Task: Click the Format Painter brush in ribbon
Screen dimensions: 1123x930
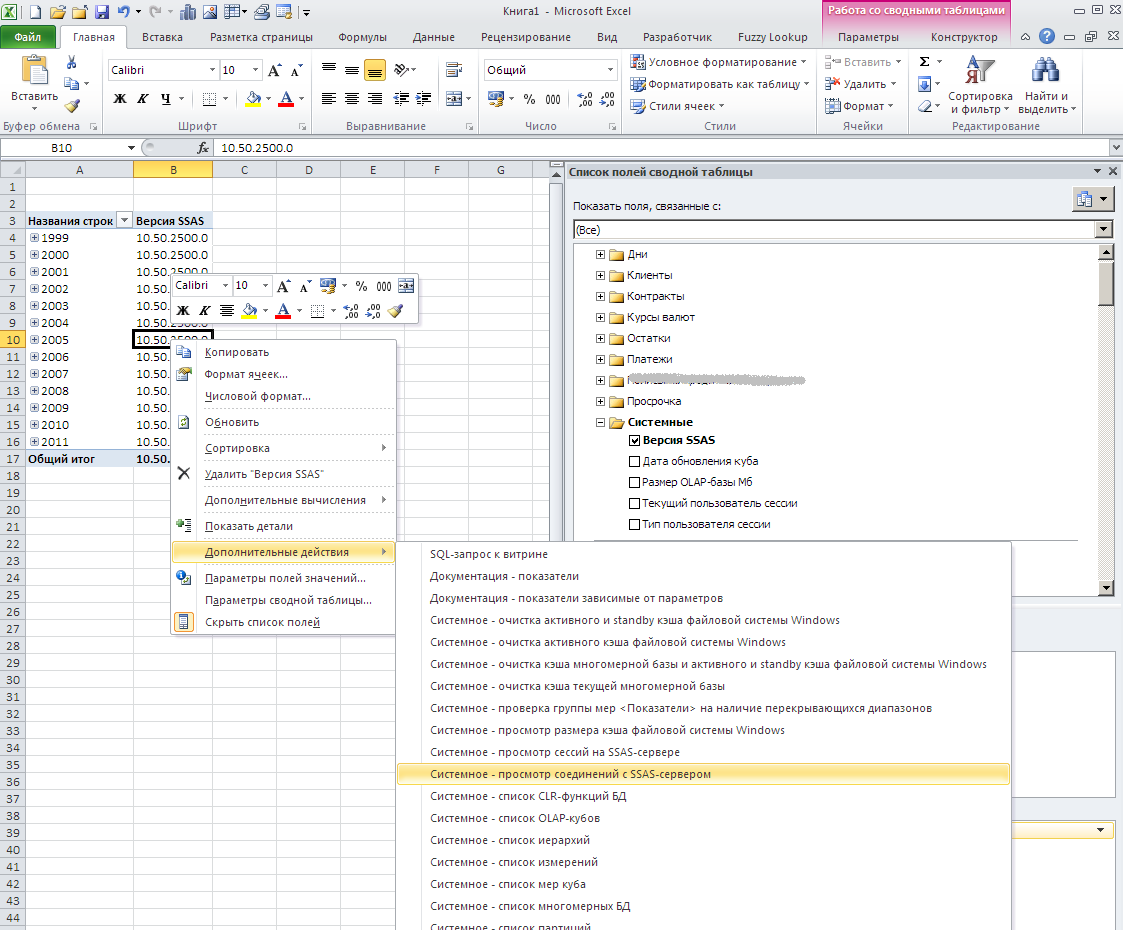Action: pyautogui.click(x=72, y=106)
